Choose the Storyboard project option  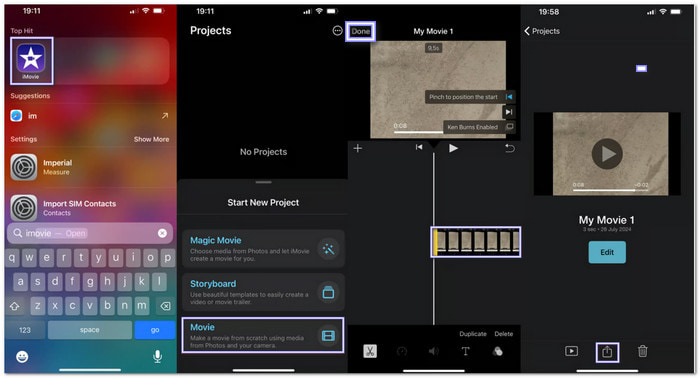coord(263,292)
